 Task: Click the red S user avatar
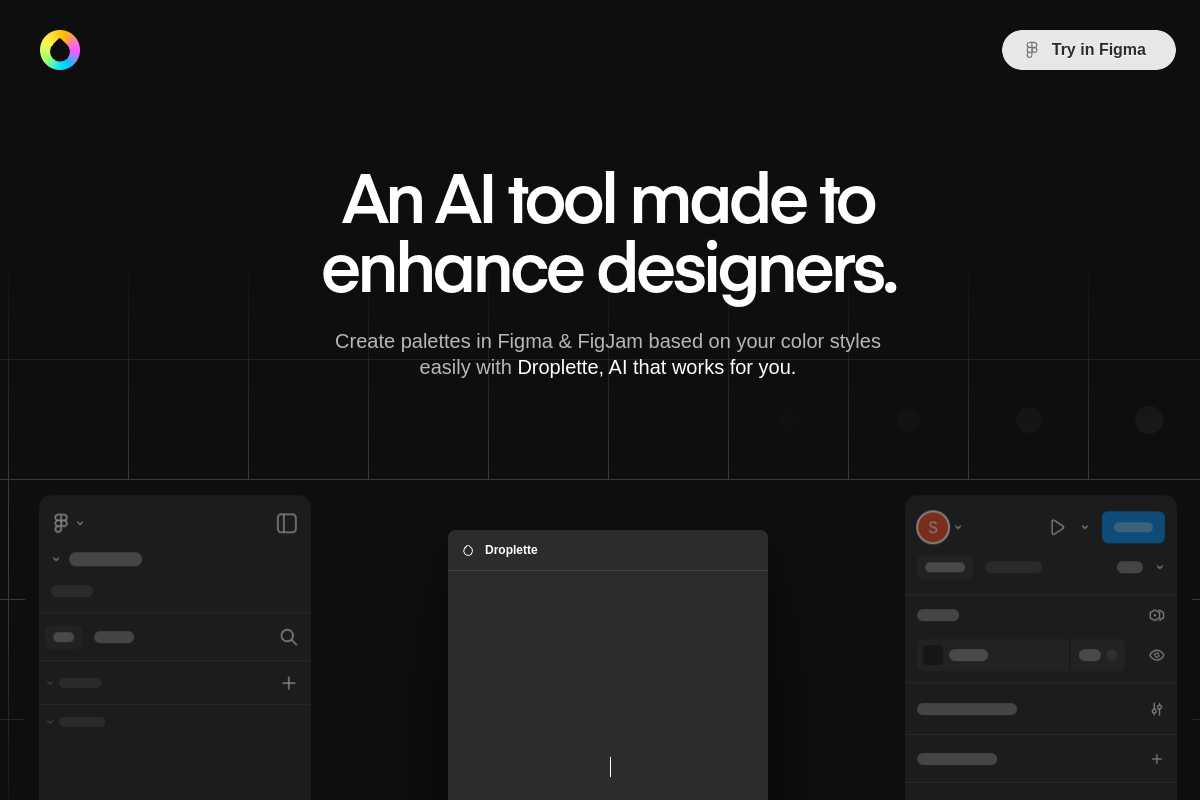pyautogui.click(x=933, y=527)
